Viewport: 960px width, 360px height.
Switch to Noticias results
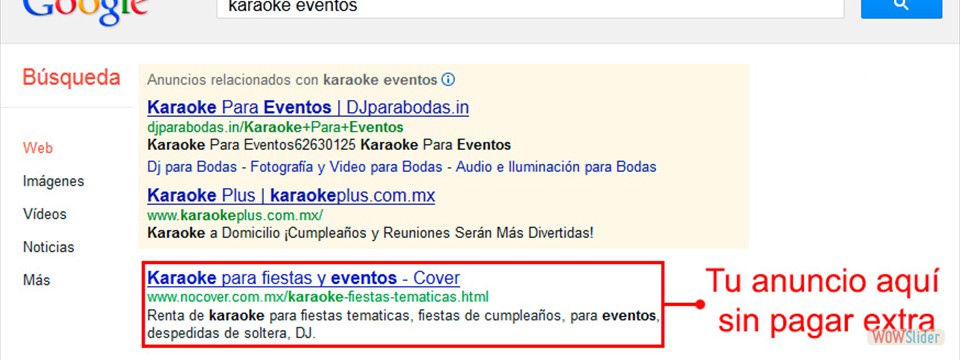(49, 247)
